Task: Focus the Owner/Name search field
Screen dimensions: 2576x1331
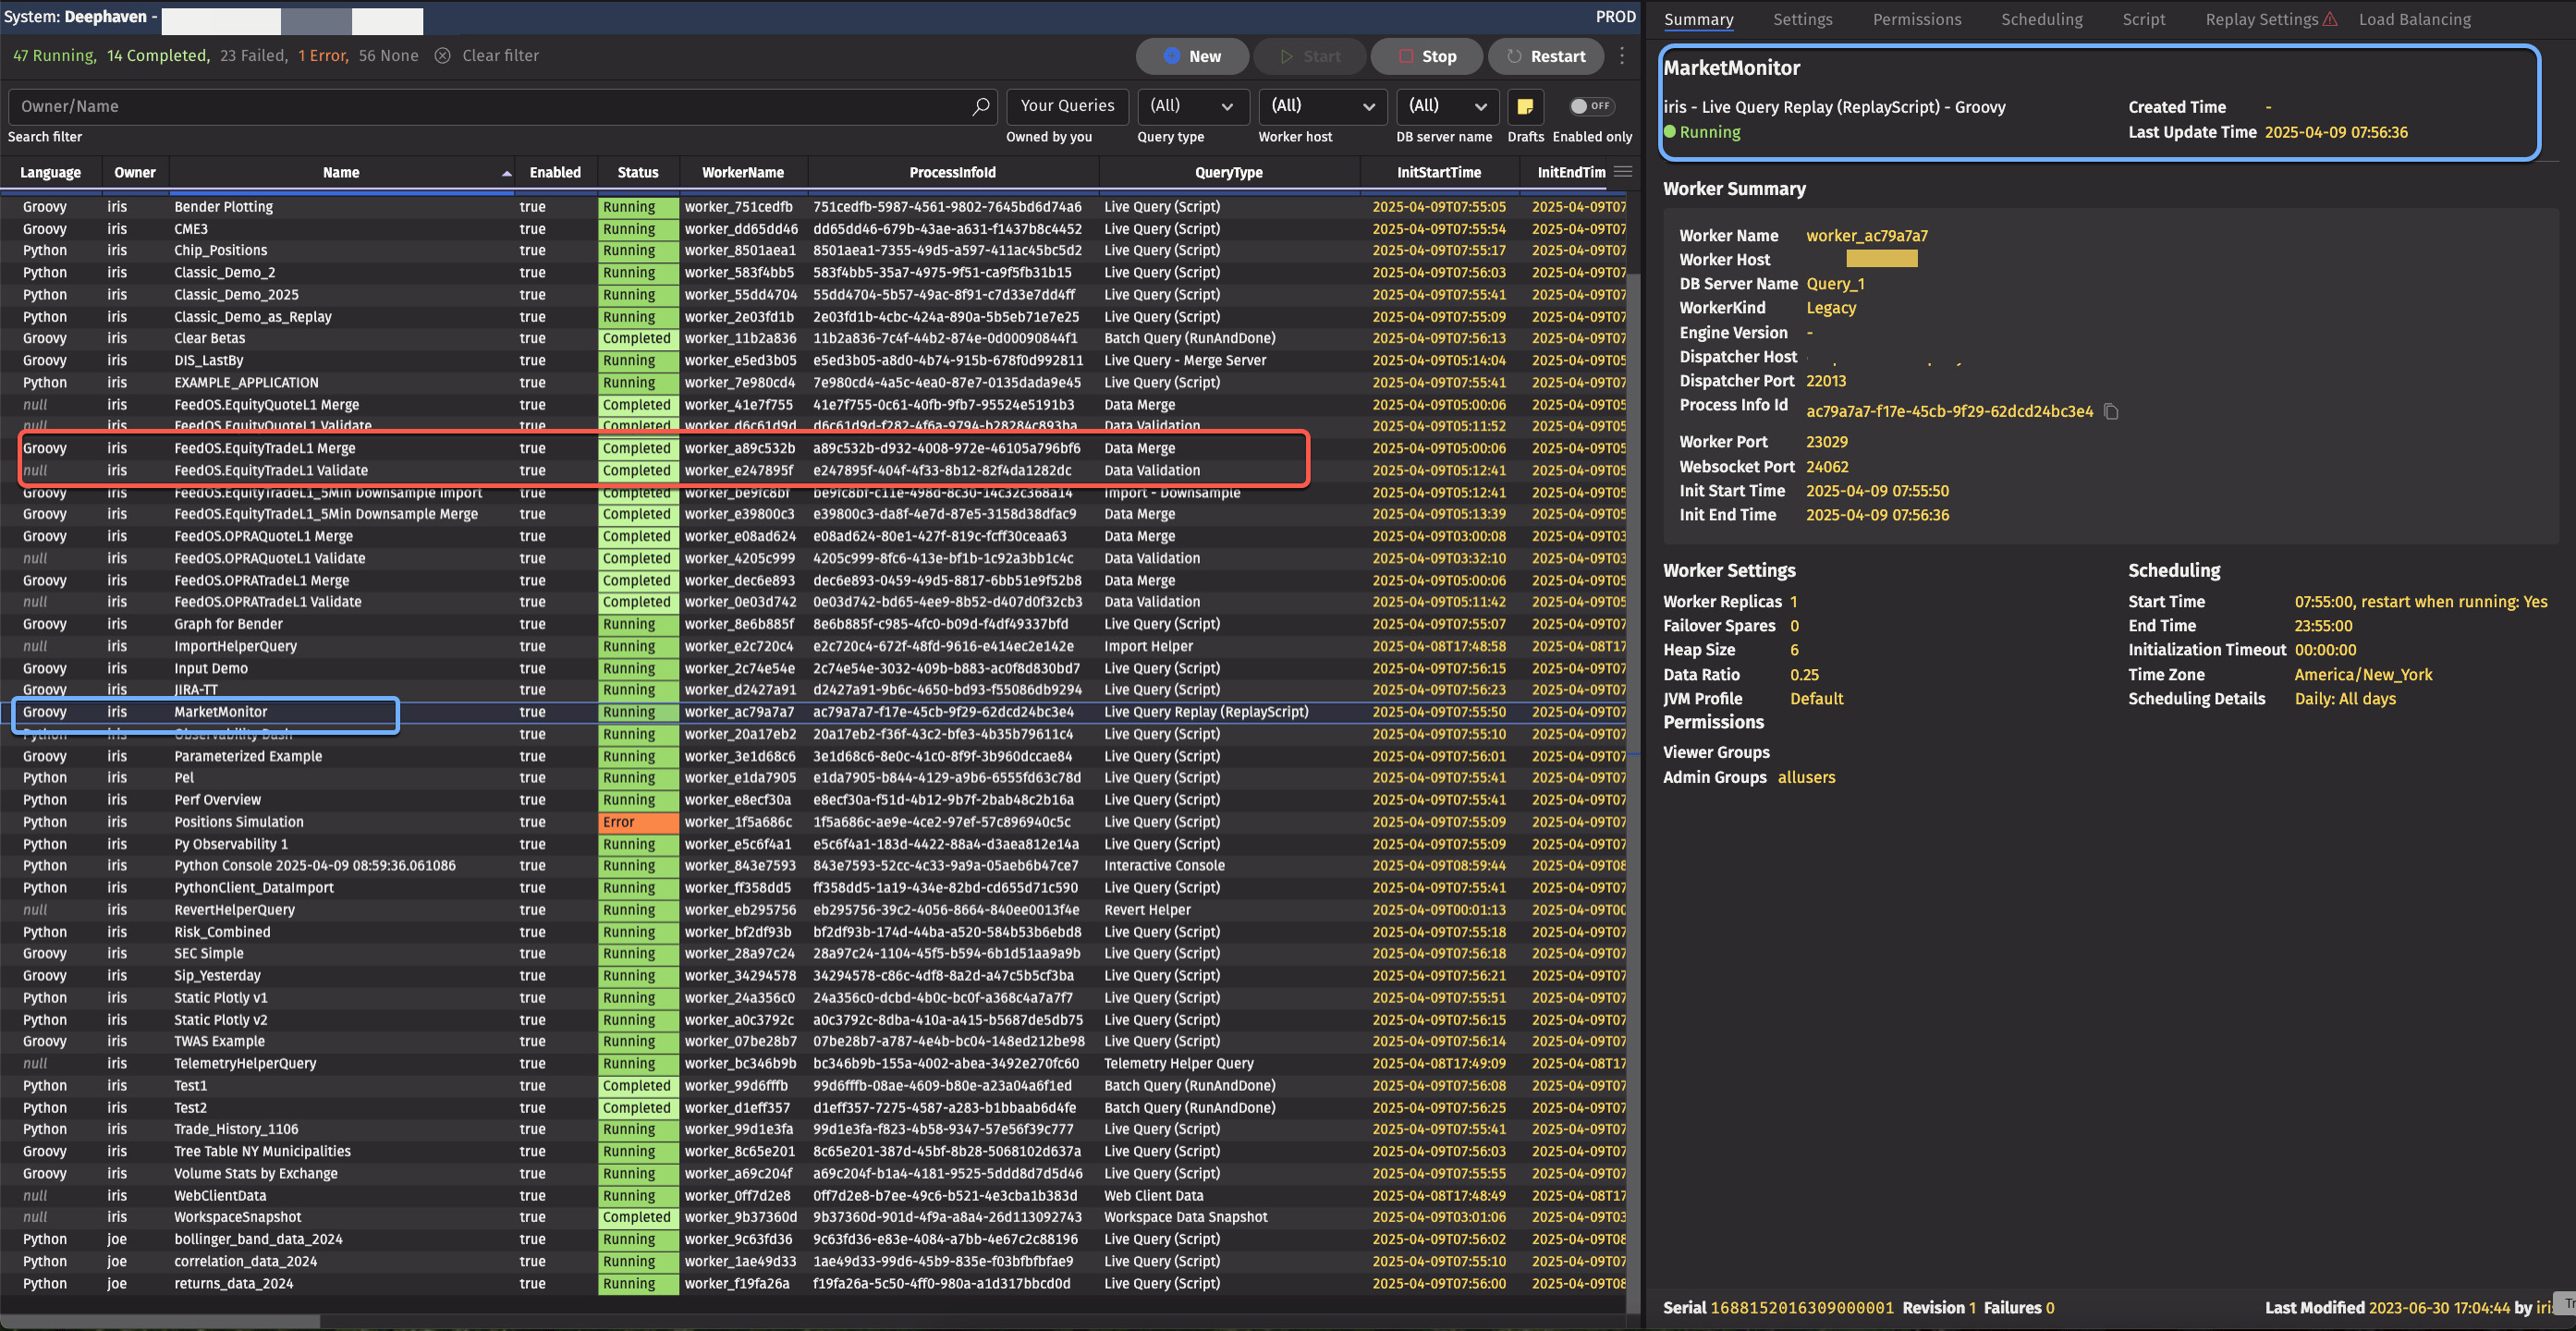Action: [490, 106]
